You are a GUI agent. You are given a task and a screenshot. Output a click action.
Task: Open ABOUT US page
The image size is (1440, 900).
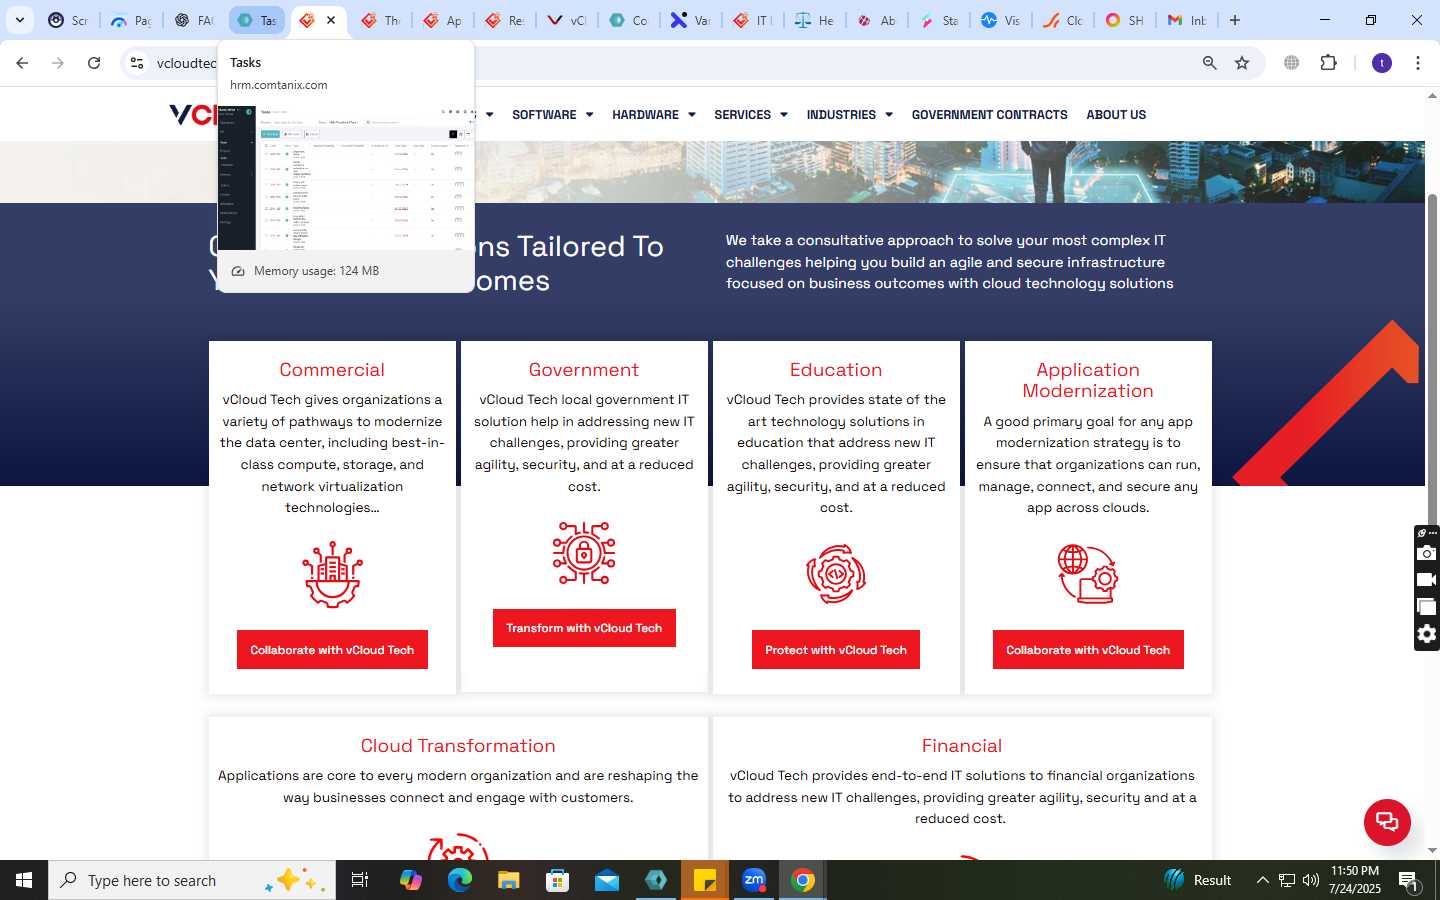point(1116,115)
